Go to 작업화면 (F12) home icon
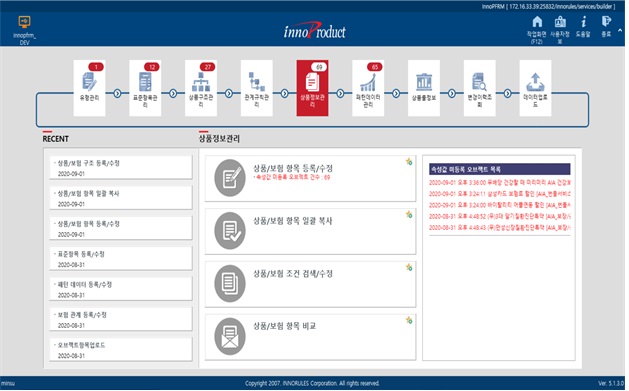 pyautogui.click(x=537, y=22)
